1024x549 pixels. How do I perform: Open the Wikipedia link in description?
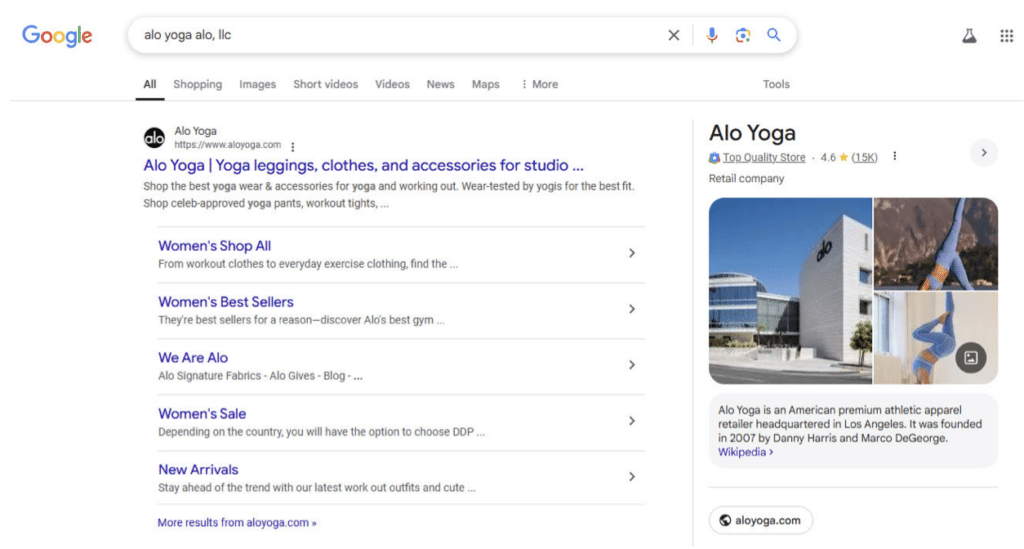coord(745,452)
